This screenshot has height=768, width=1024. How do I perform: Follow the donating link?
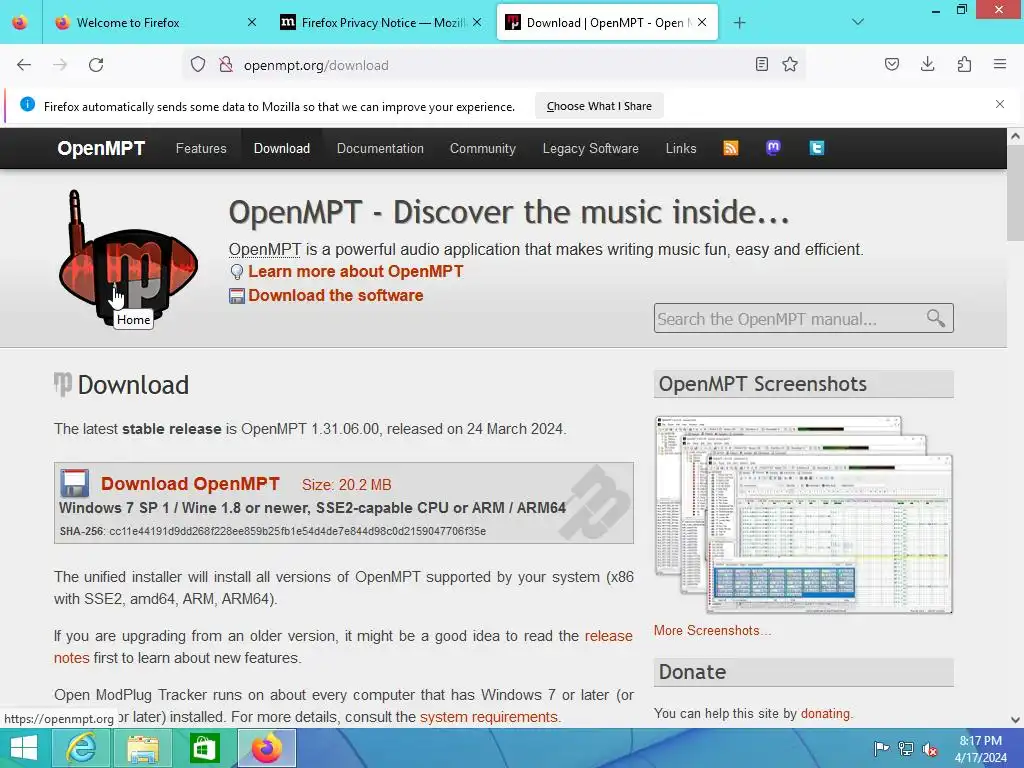825,713
